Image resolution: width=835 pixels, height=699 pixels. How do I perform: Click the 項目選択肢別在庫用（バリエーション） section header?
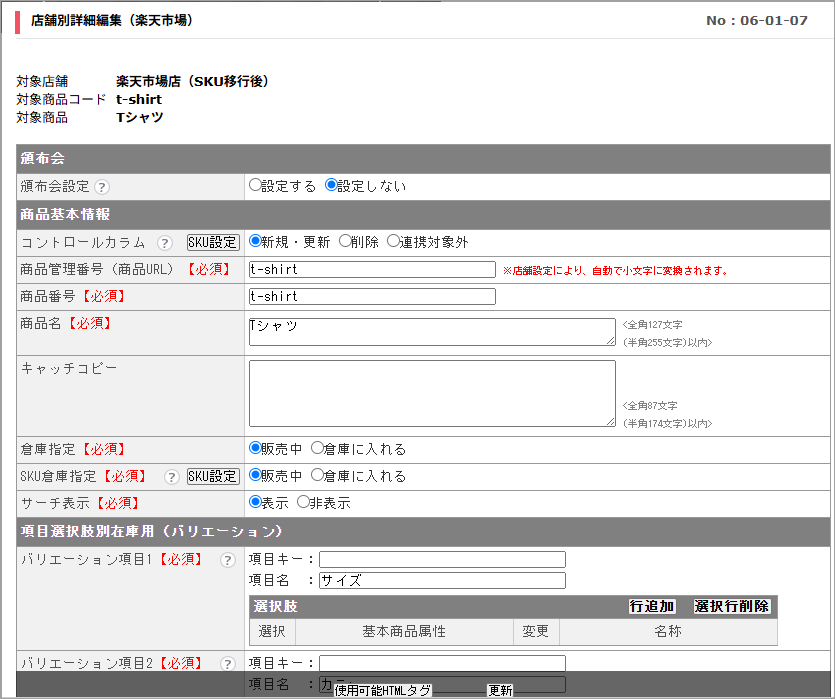click(423, 531)
